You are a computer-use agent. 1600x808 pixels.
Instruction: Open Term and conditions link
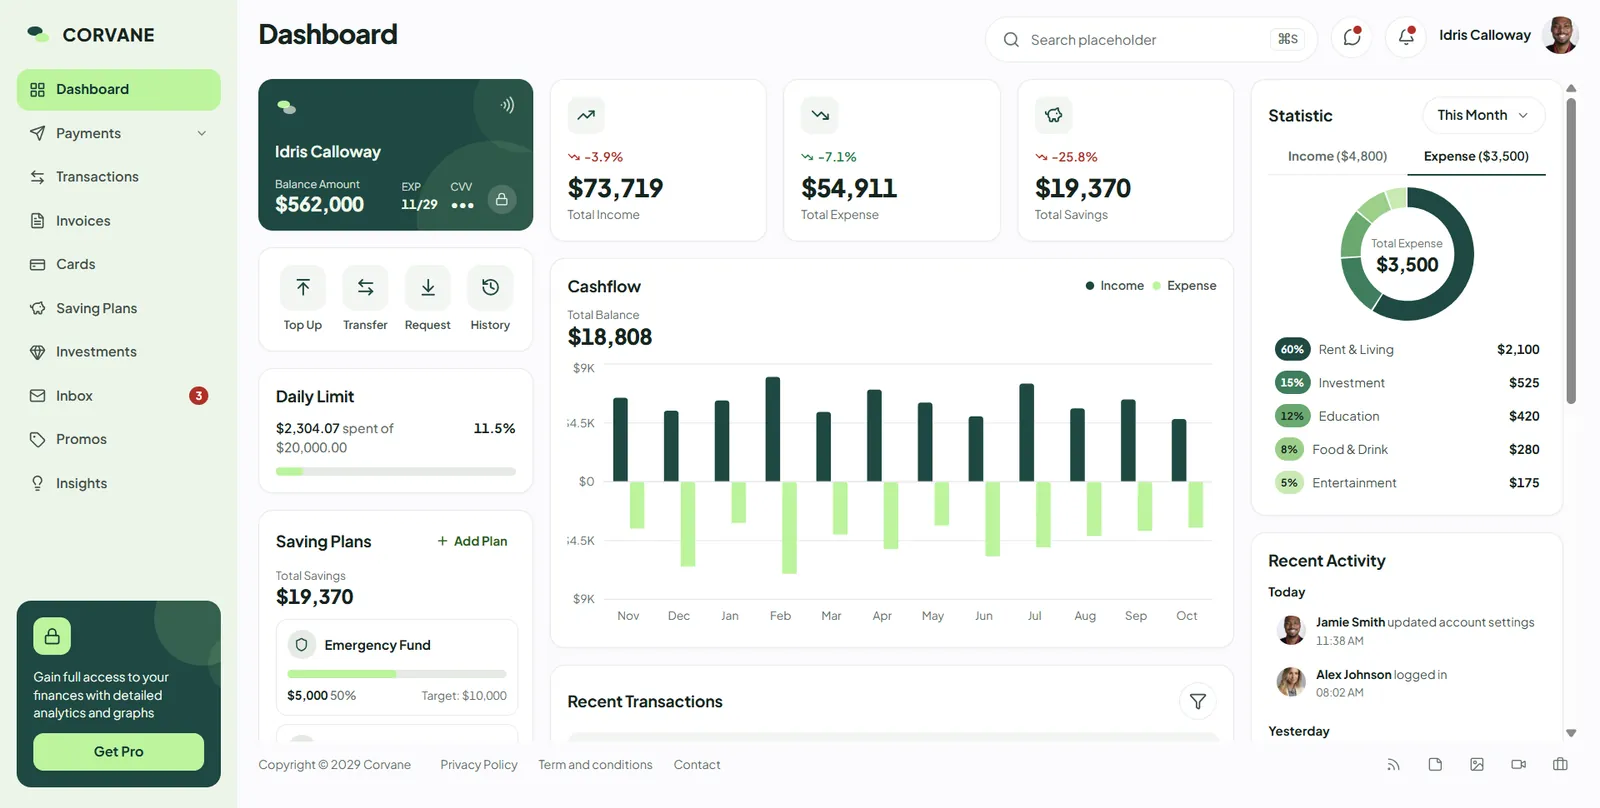point(595,765)
